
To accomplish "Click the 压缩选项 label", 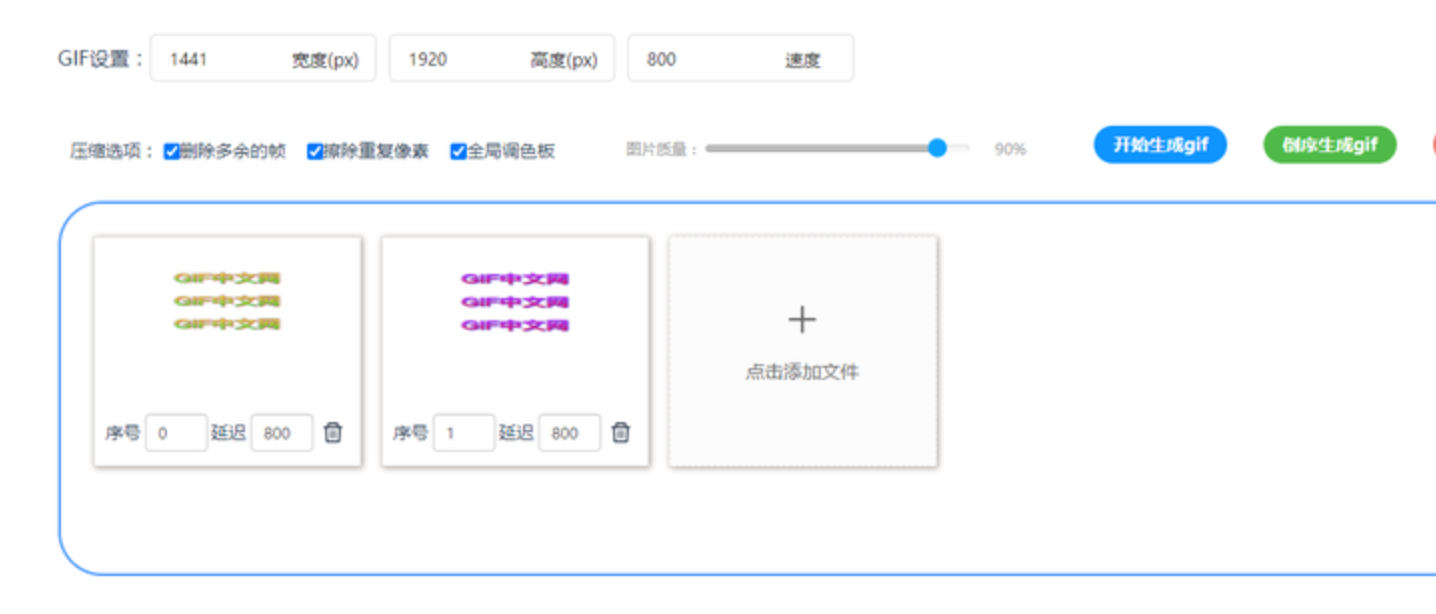I will click(x=113, y=152).
